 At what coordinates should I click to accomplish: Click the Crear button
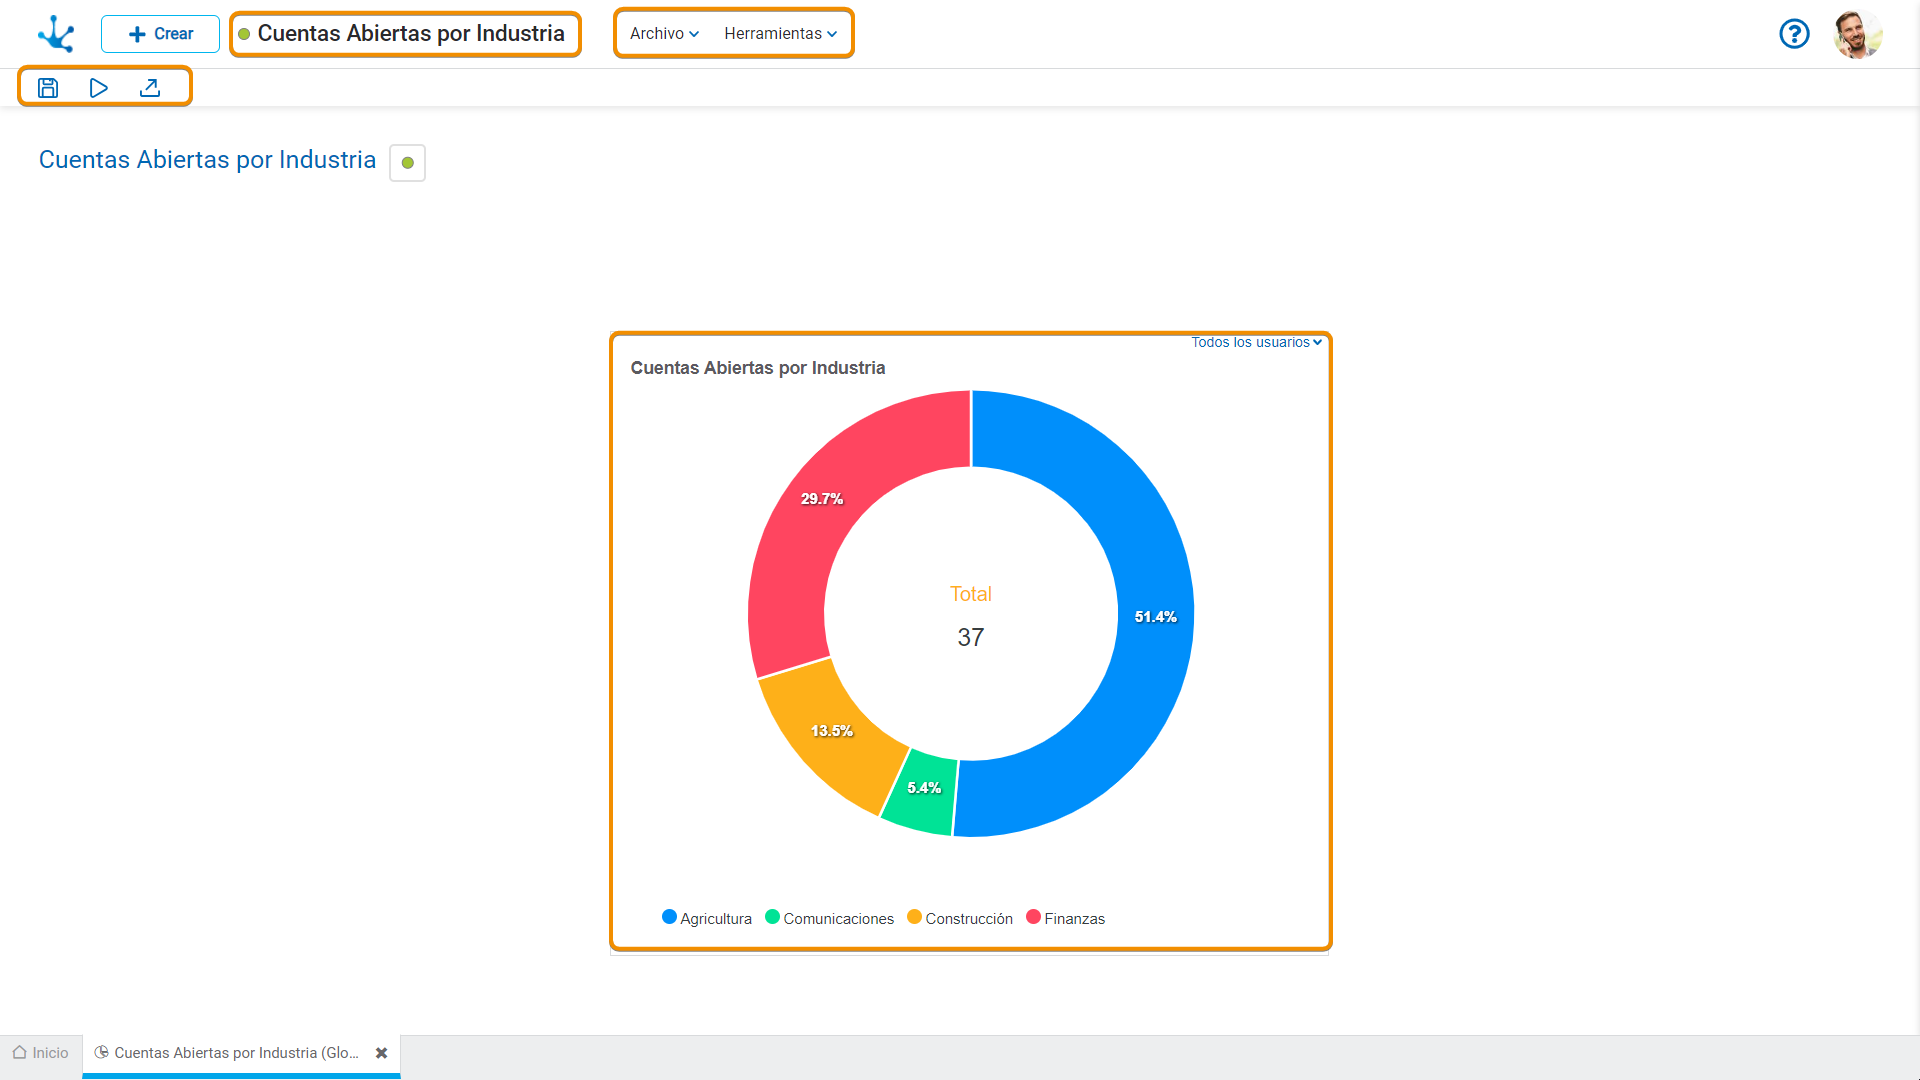pos(160,34)
